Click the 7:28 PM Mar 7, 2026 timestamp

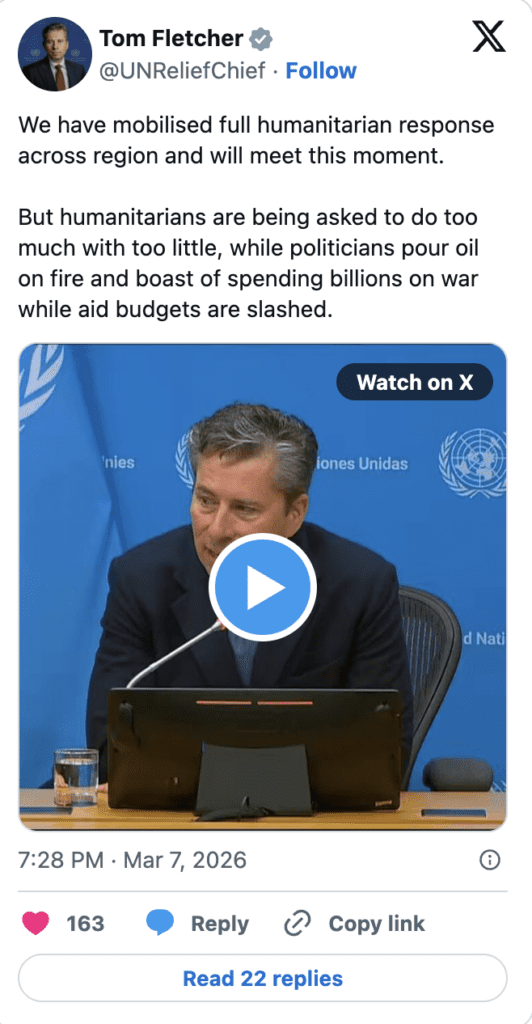point(133,860)
